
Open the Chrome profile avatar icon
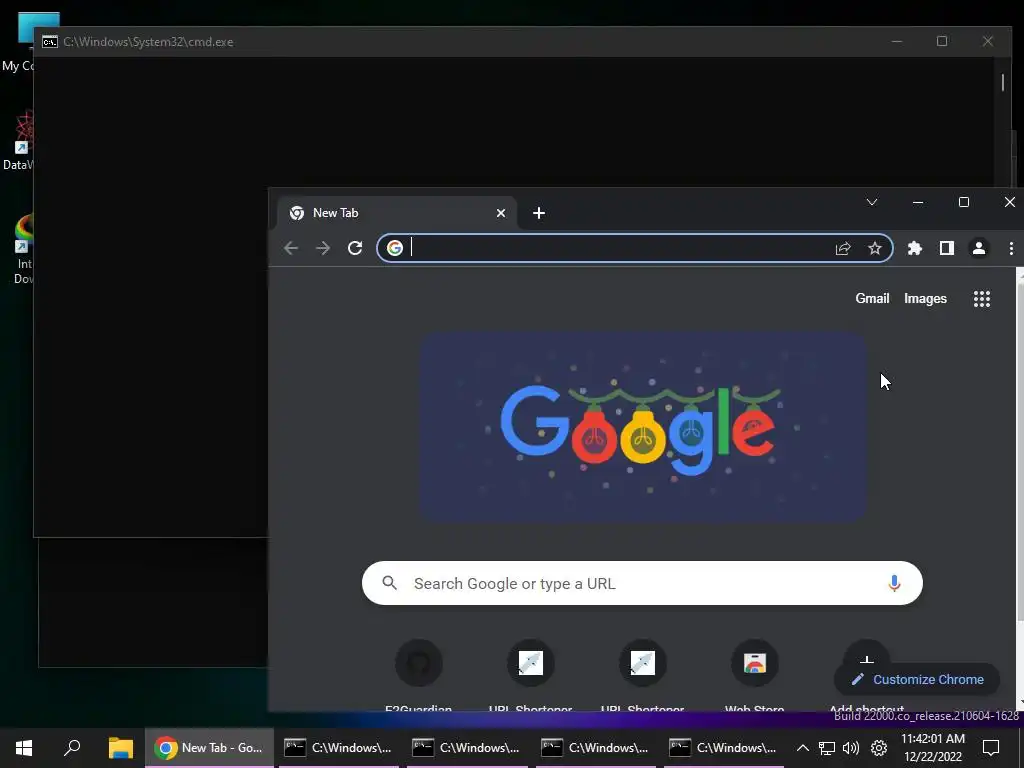[979, 248]
